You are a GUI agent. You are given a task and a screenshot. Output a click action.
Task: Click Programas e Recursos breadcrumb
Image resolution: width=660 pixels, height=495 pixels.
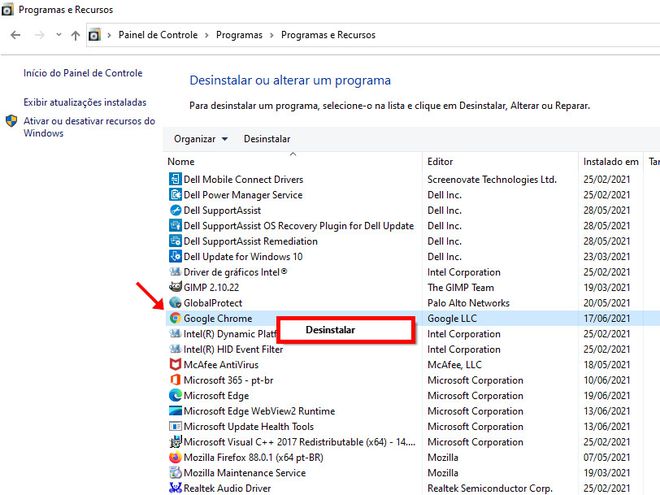click(x=328, y=35)
